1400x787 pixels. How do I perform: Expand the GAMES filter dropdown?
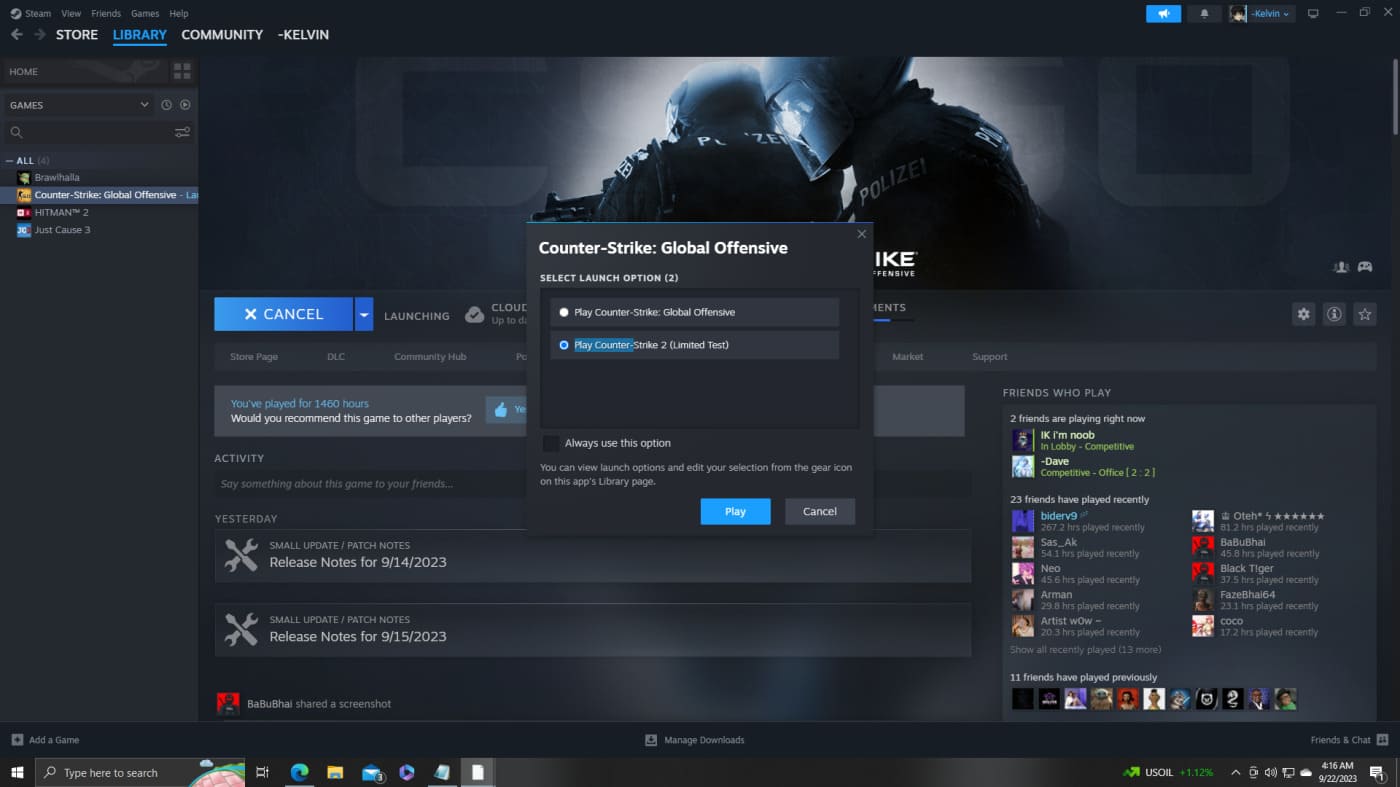(x=144, y=105)
